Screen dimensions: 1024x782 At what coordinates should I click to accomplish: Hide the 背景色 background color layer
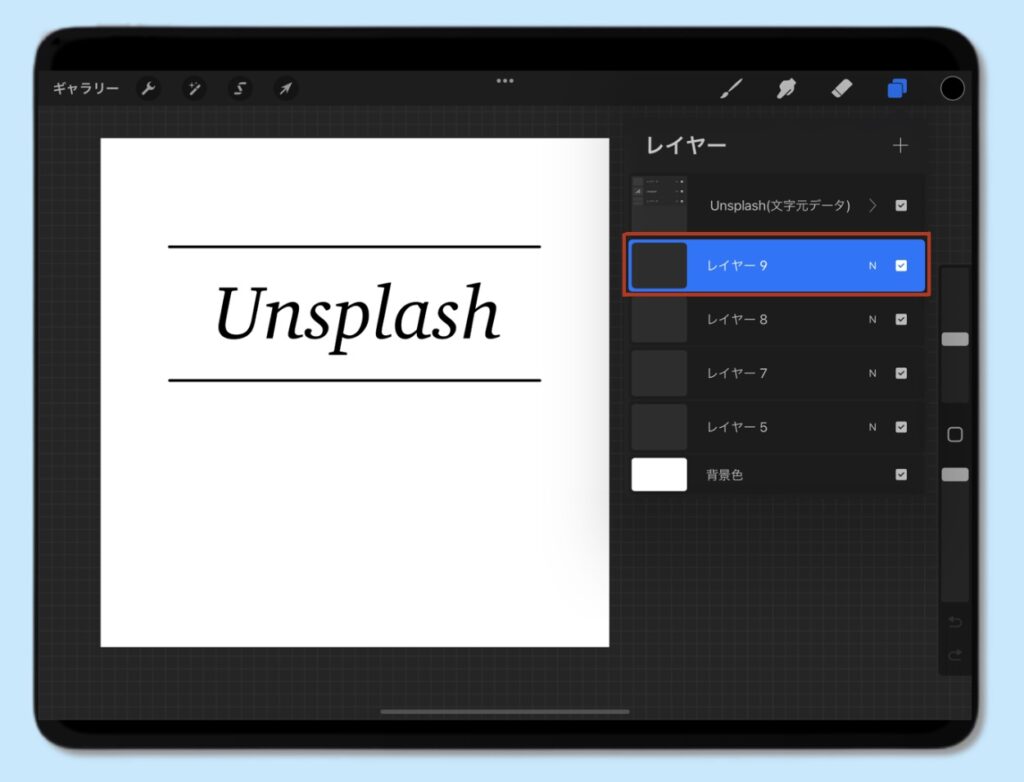point(901,474)
